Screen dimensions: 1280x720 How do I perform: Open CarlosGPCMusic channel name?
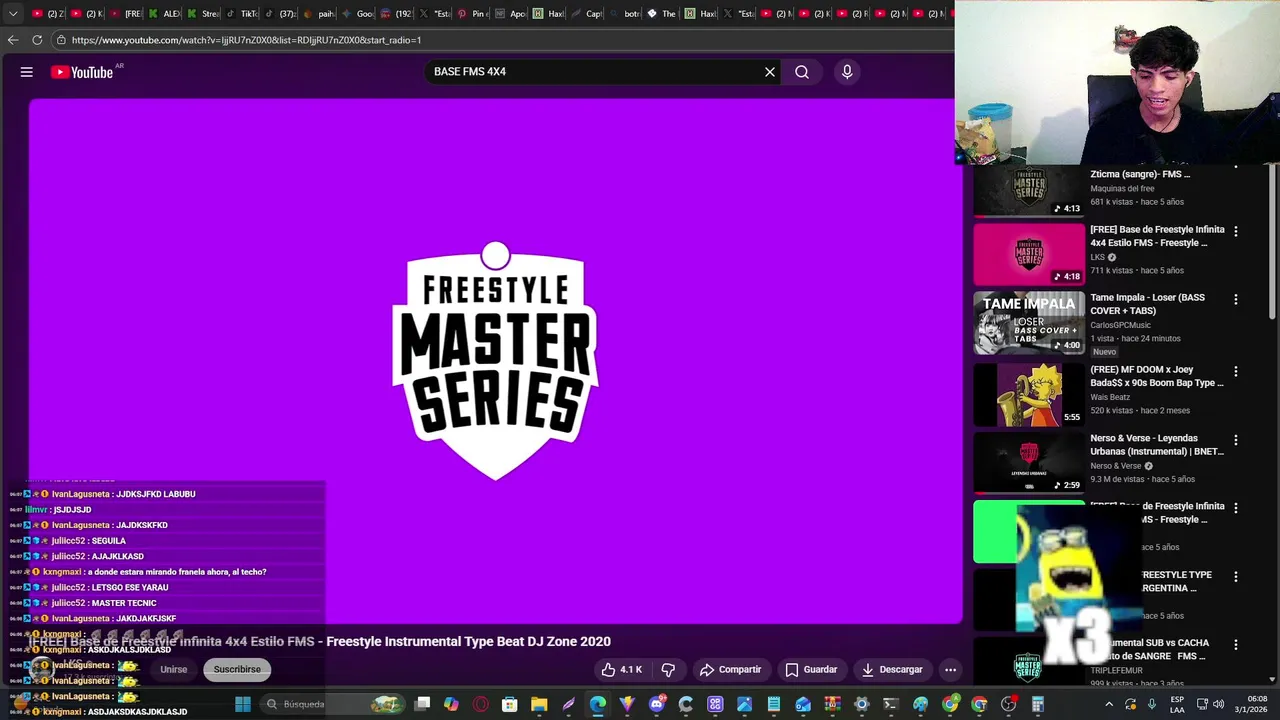click(x=1120, y=325)
